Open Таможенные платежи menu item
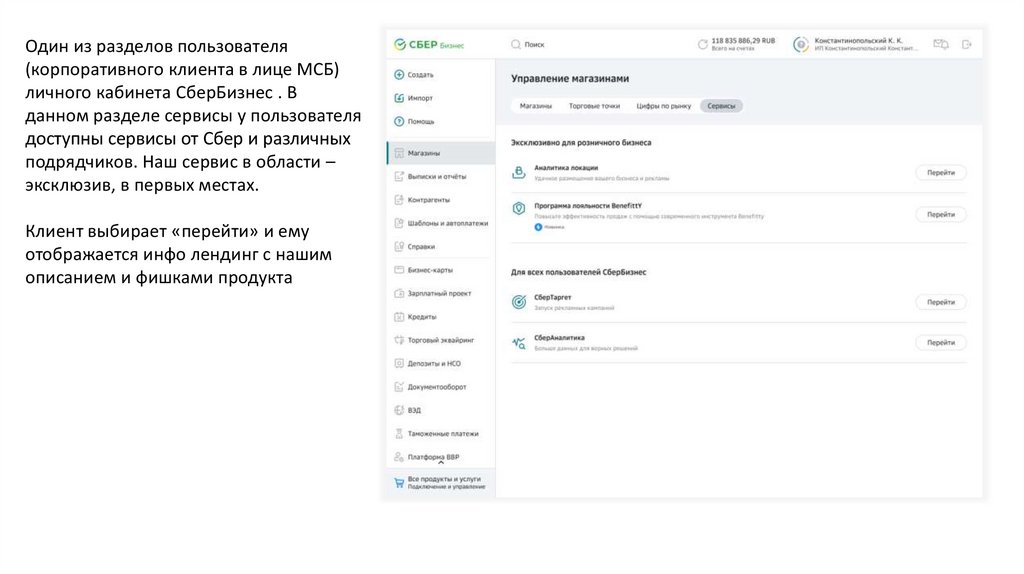Screen dimensions: 1024x574 [441, 434]
